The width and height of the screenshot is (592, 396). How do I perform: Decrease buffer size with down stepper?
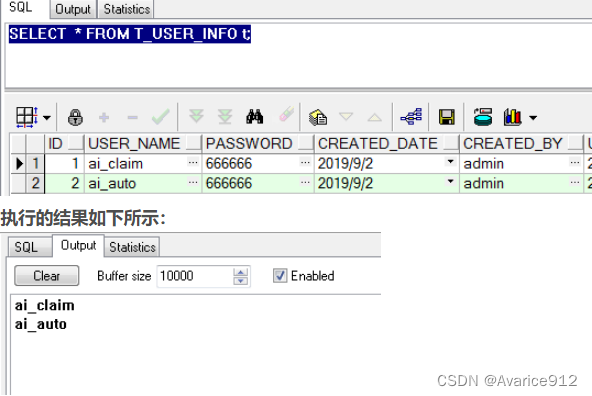tap(241, 281)
